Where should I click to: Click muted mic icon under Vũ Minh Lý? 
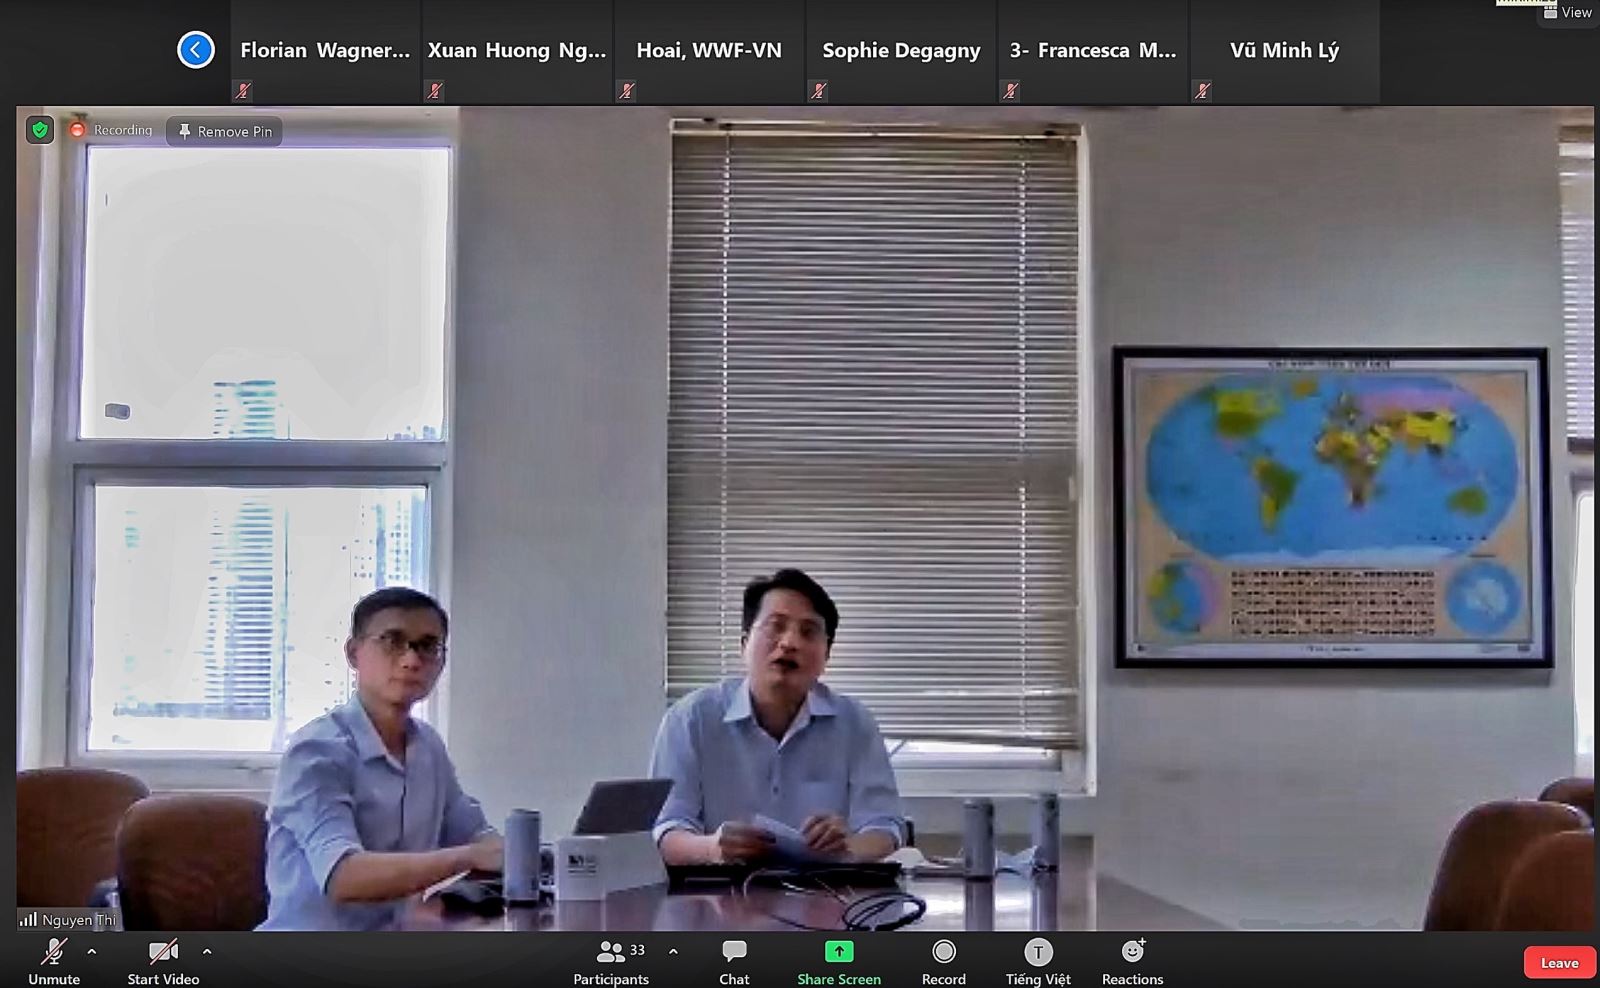[1203, 91]
